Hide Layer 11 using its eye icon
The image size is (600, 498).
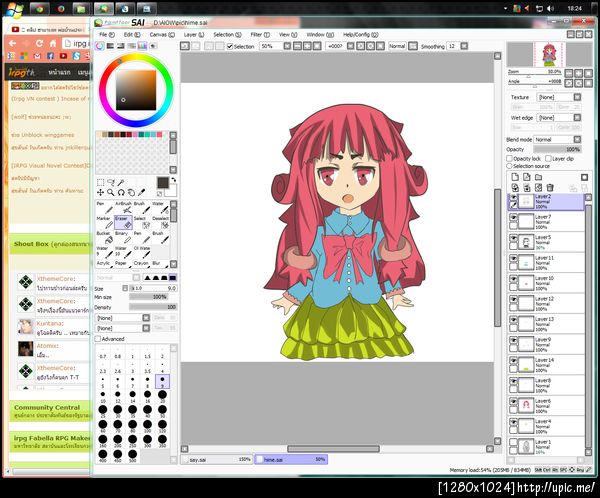click(513, 258)
